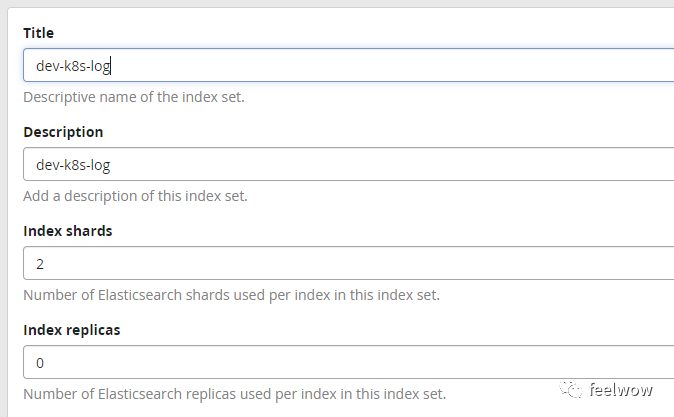Click the bold Title label
674x417 pixels.
39,33
